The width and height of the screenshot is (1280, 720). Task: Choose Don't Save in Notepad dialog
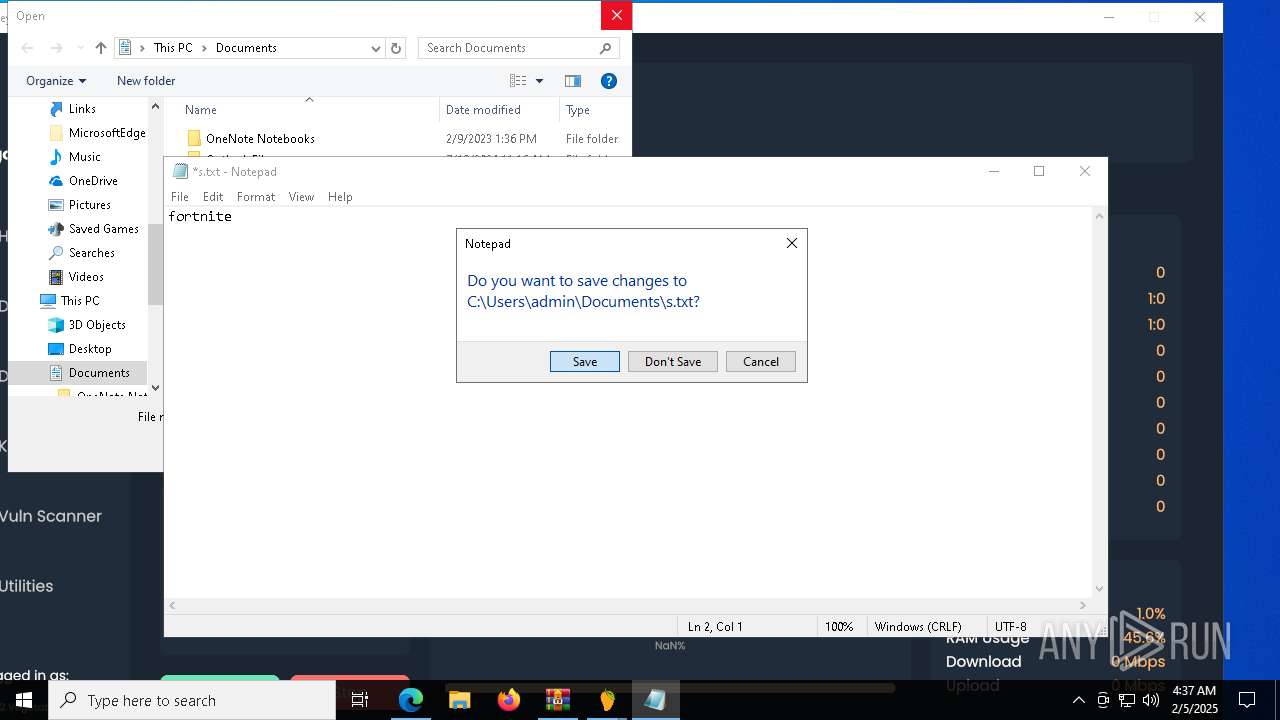pyautogui.click(x=673, y=362)
